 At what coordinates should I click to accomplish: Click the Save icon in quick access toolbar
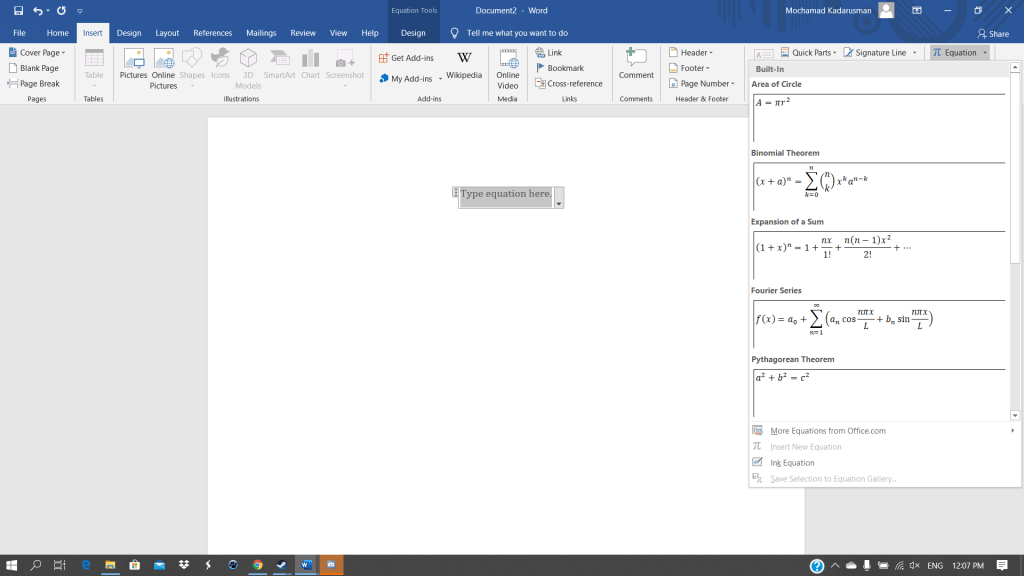[18, 10]
